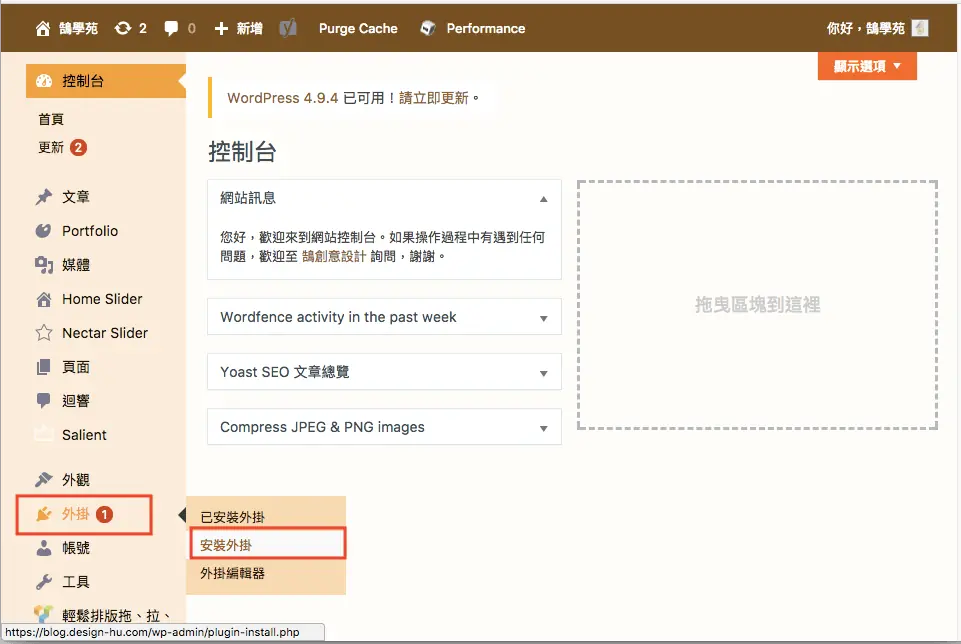This screenshot has width=961, height=644.
Task: Click the pushpin icon beside 文章
Action: coord(44,197)
